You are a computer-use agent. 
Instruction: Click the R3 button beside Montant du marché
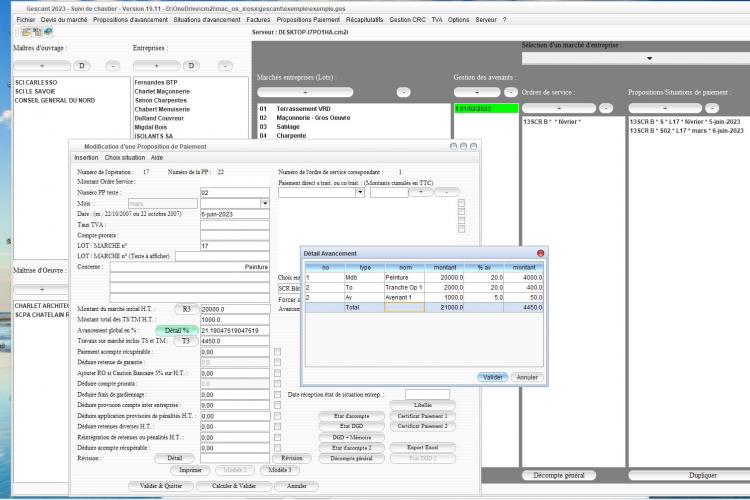pyautogui.click(x=186, y=309)
